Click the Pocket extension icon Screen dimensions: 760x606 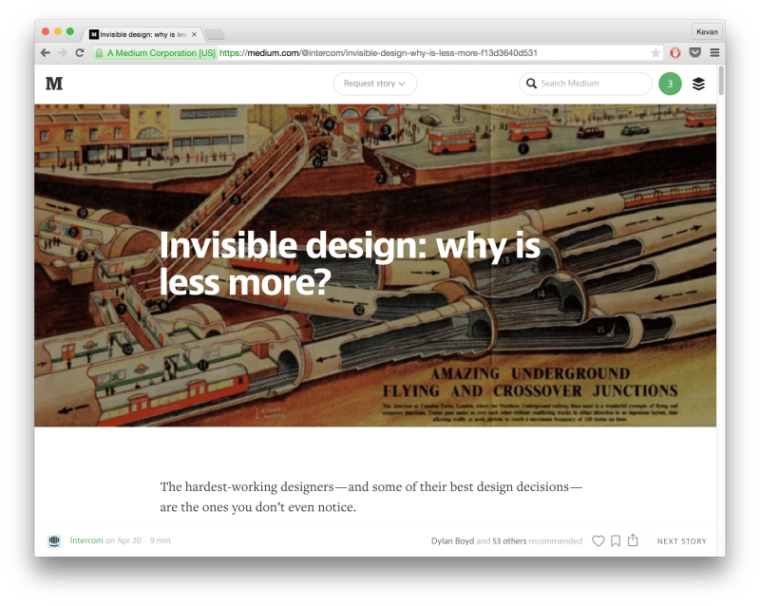(x=695, y=53)
